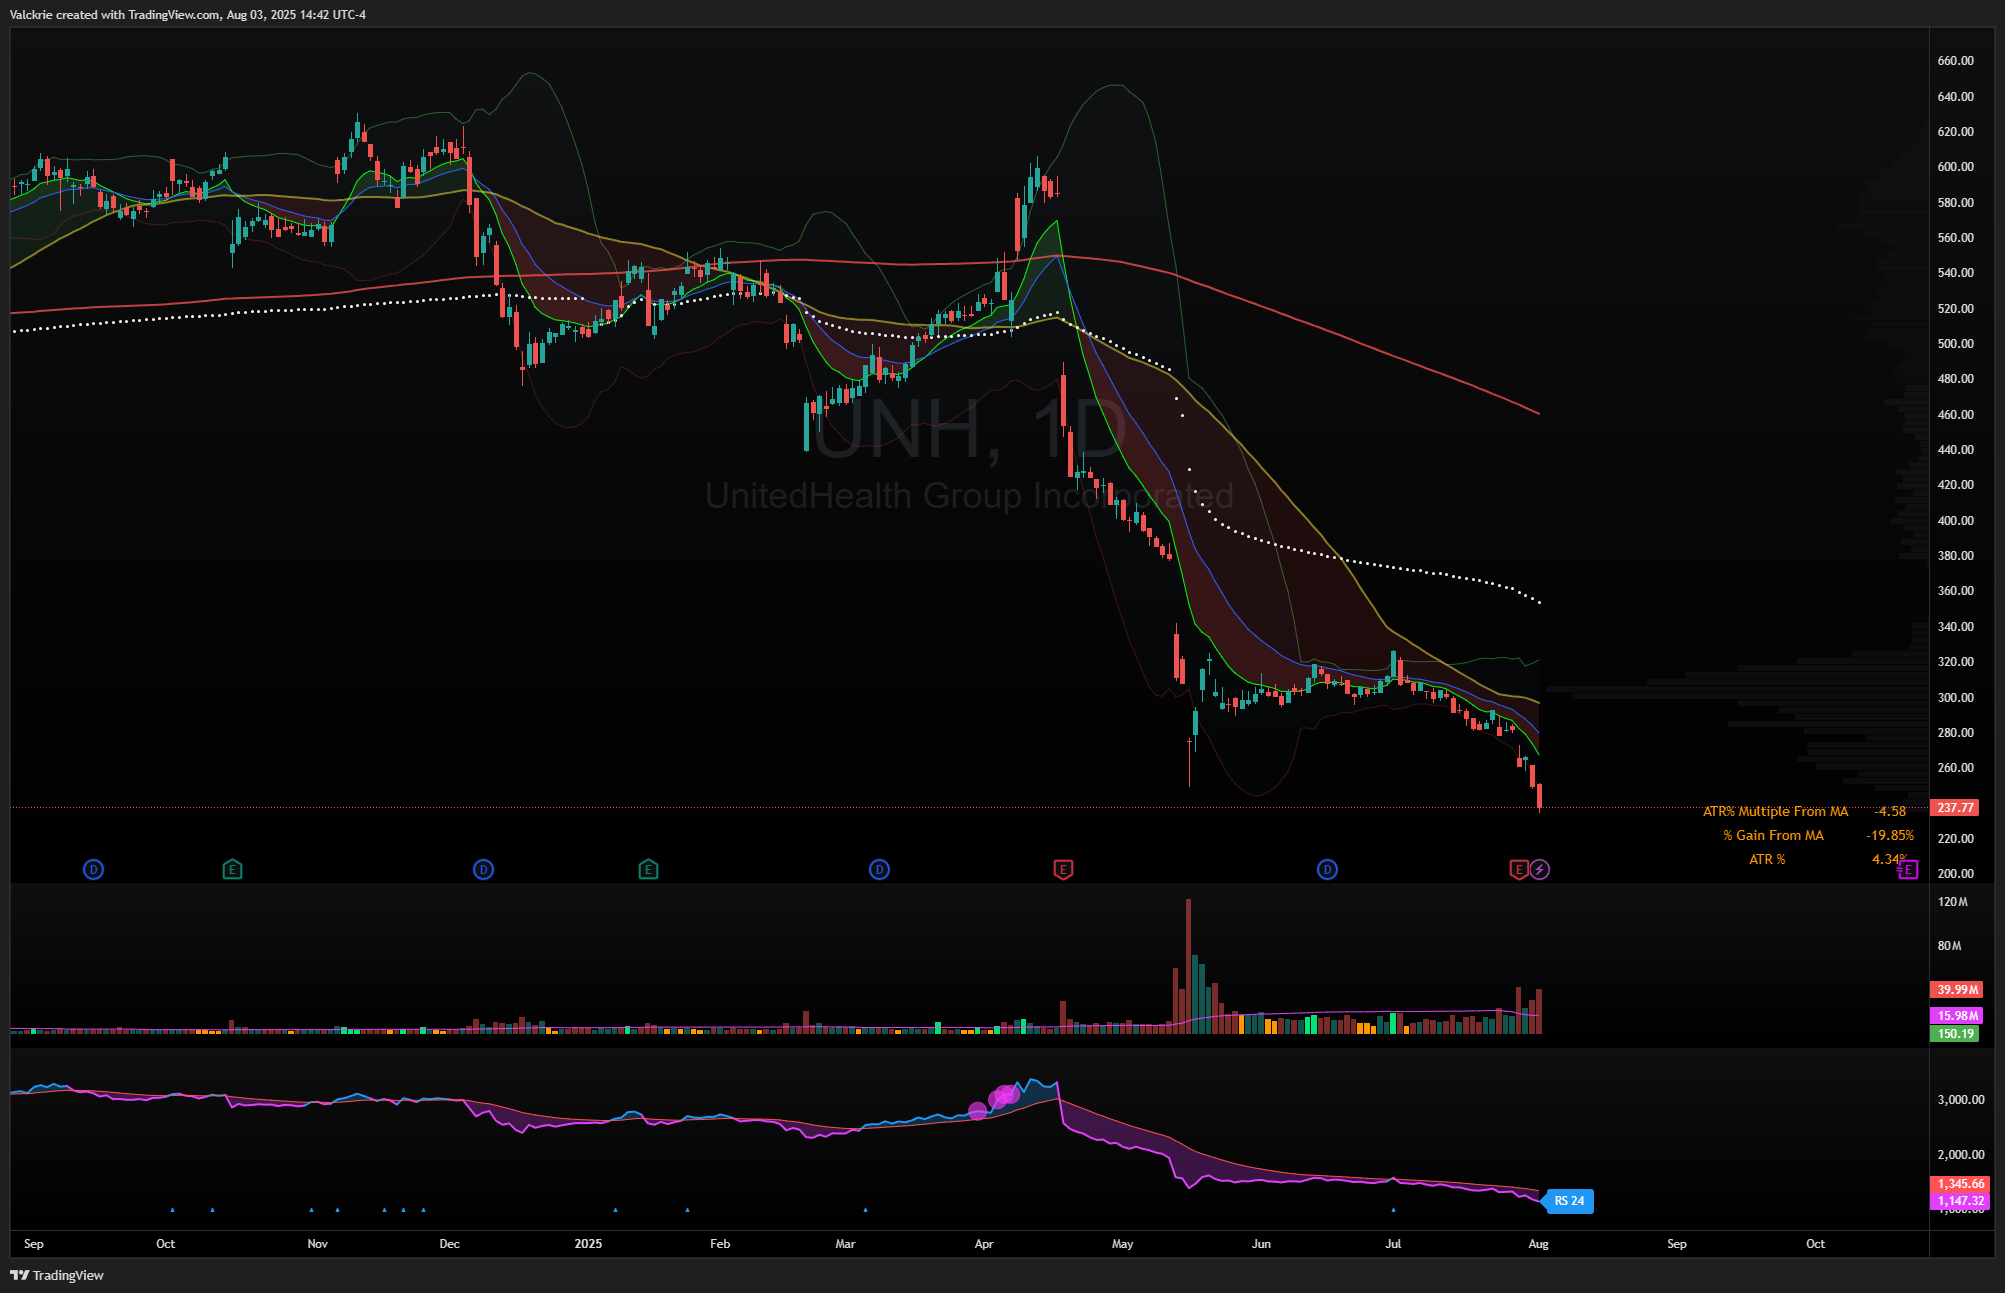Click the green January earnings E marker

point(648,870)
